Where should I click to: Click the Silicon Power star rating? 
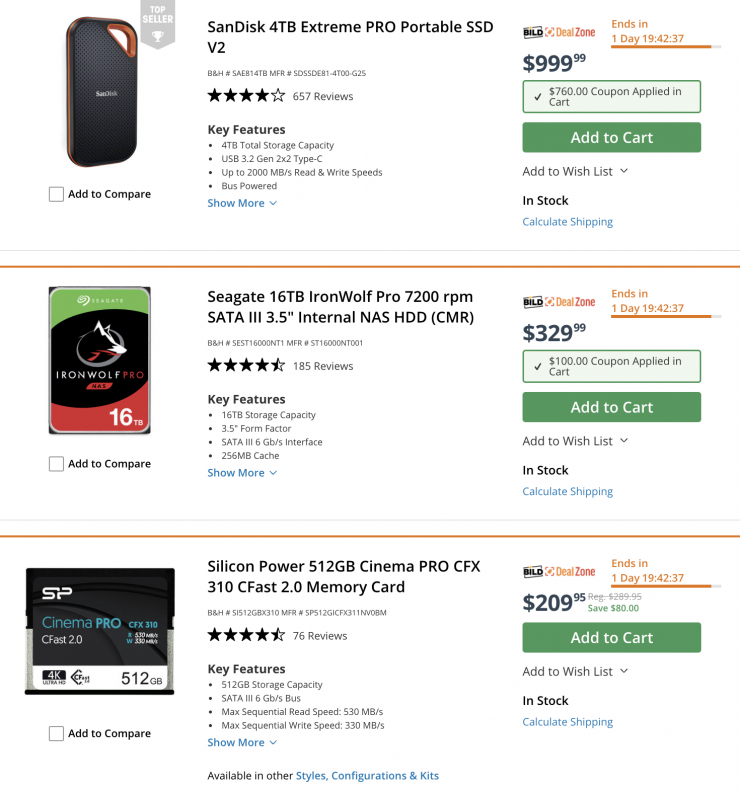coord(246,635)
